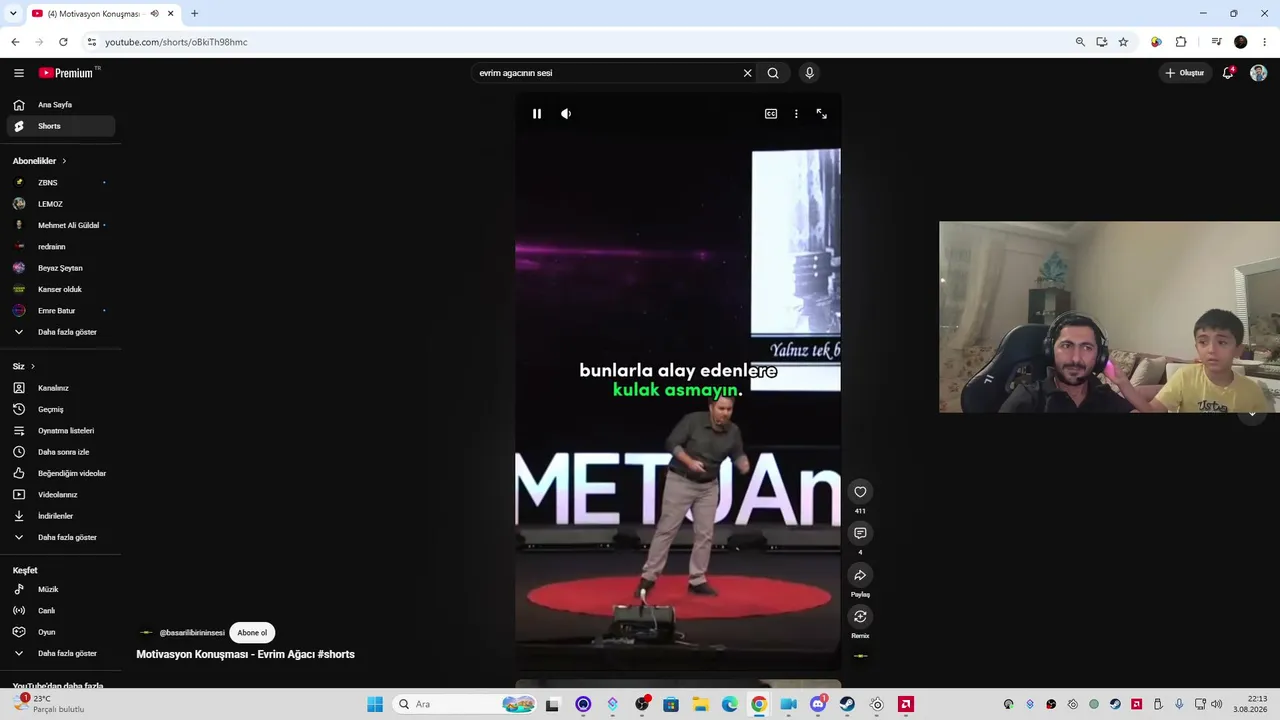The width and height of the screenshot is (1280, 720).
Task: Open a new browser tab
Action: click(x=194, y=14)
